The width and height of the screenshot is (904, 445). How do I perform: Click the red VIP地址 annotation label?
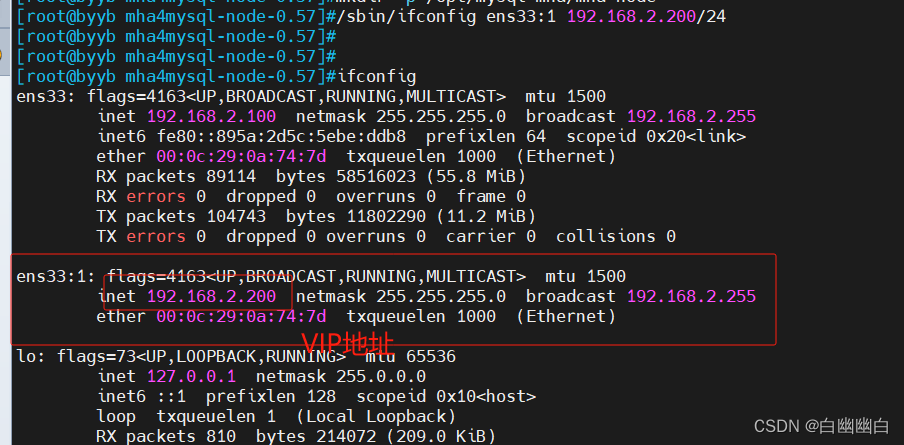(x=347, y=344)
